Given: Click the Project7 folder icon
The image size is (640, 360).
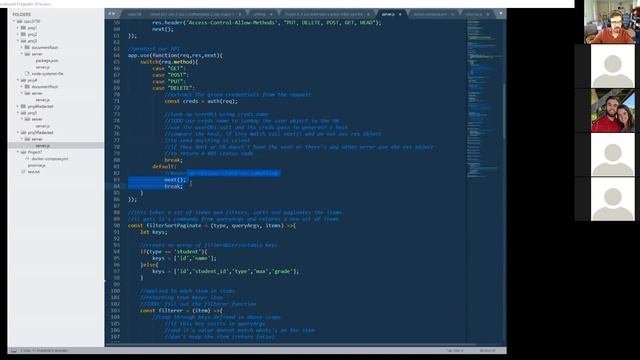Looking at the screenshot, I should (x=23, y=152).
